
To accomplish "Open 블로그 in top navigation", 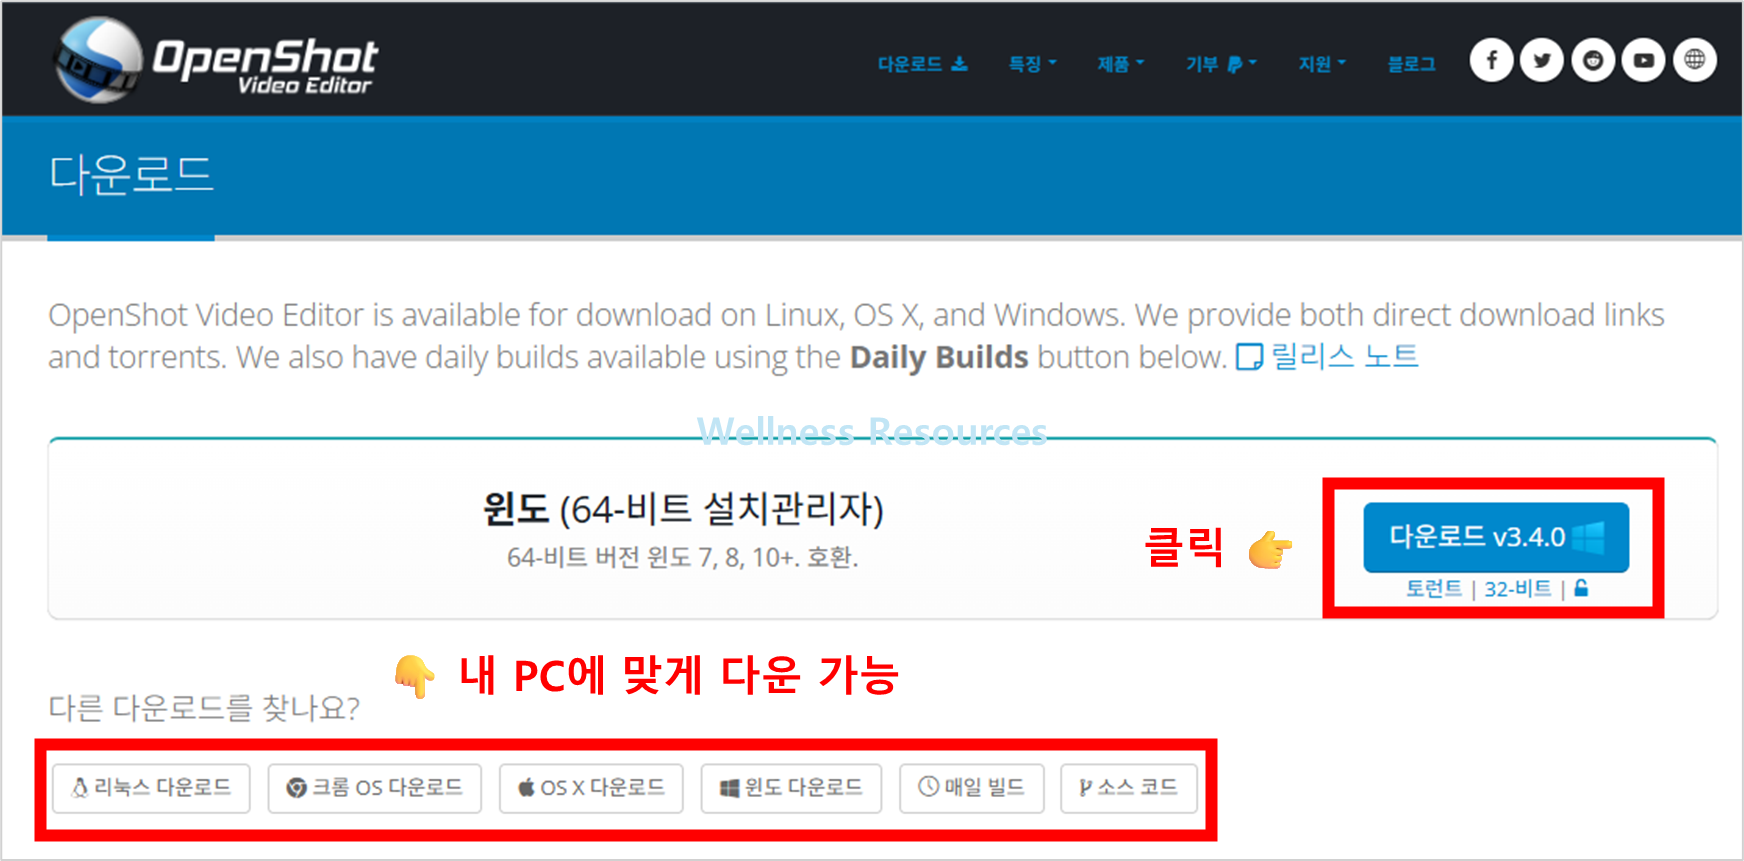I will [1411, 64].
